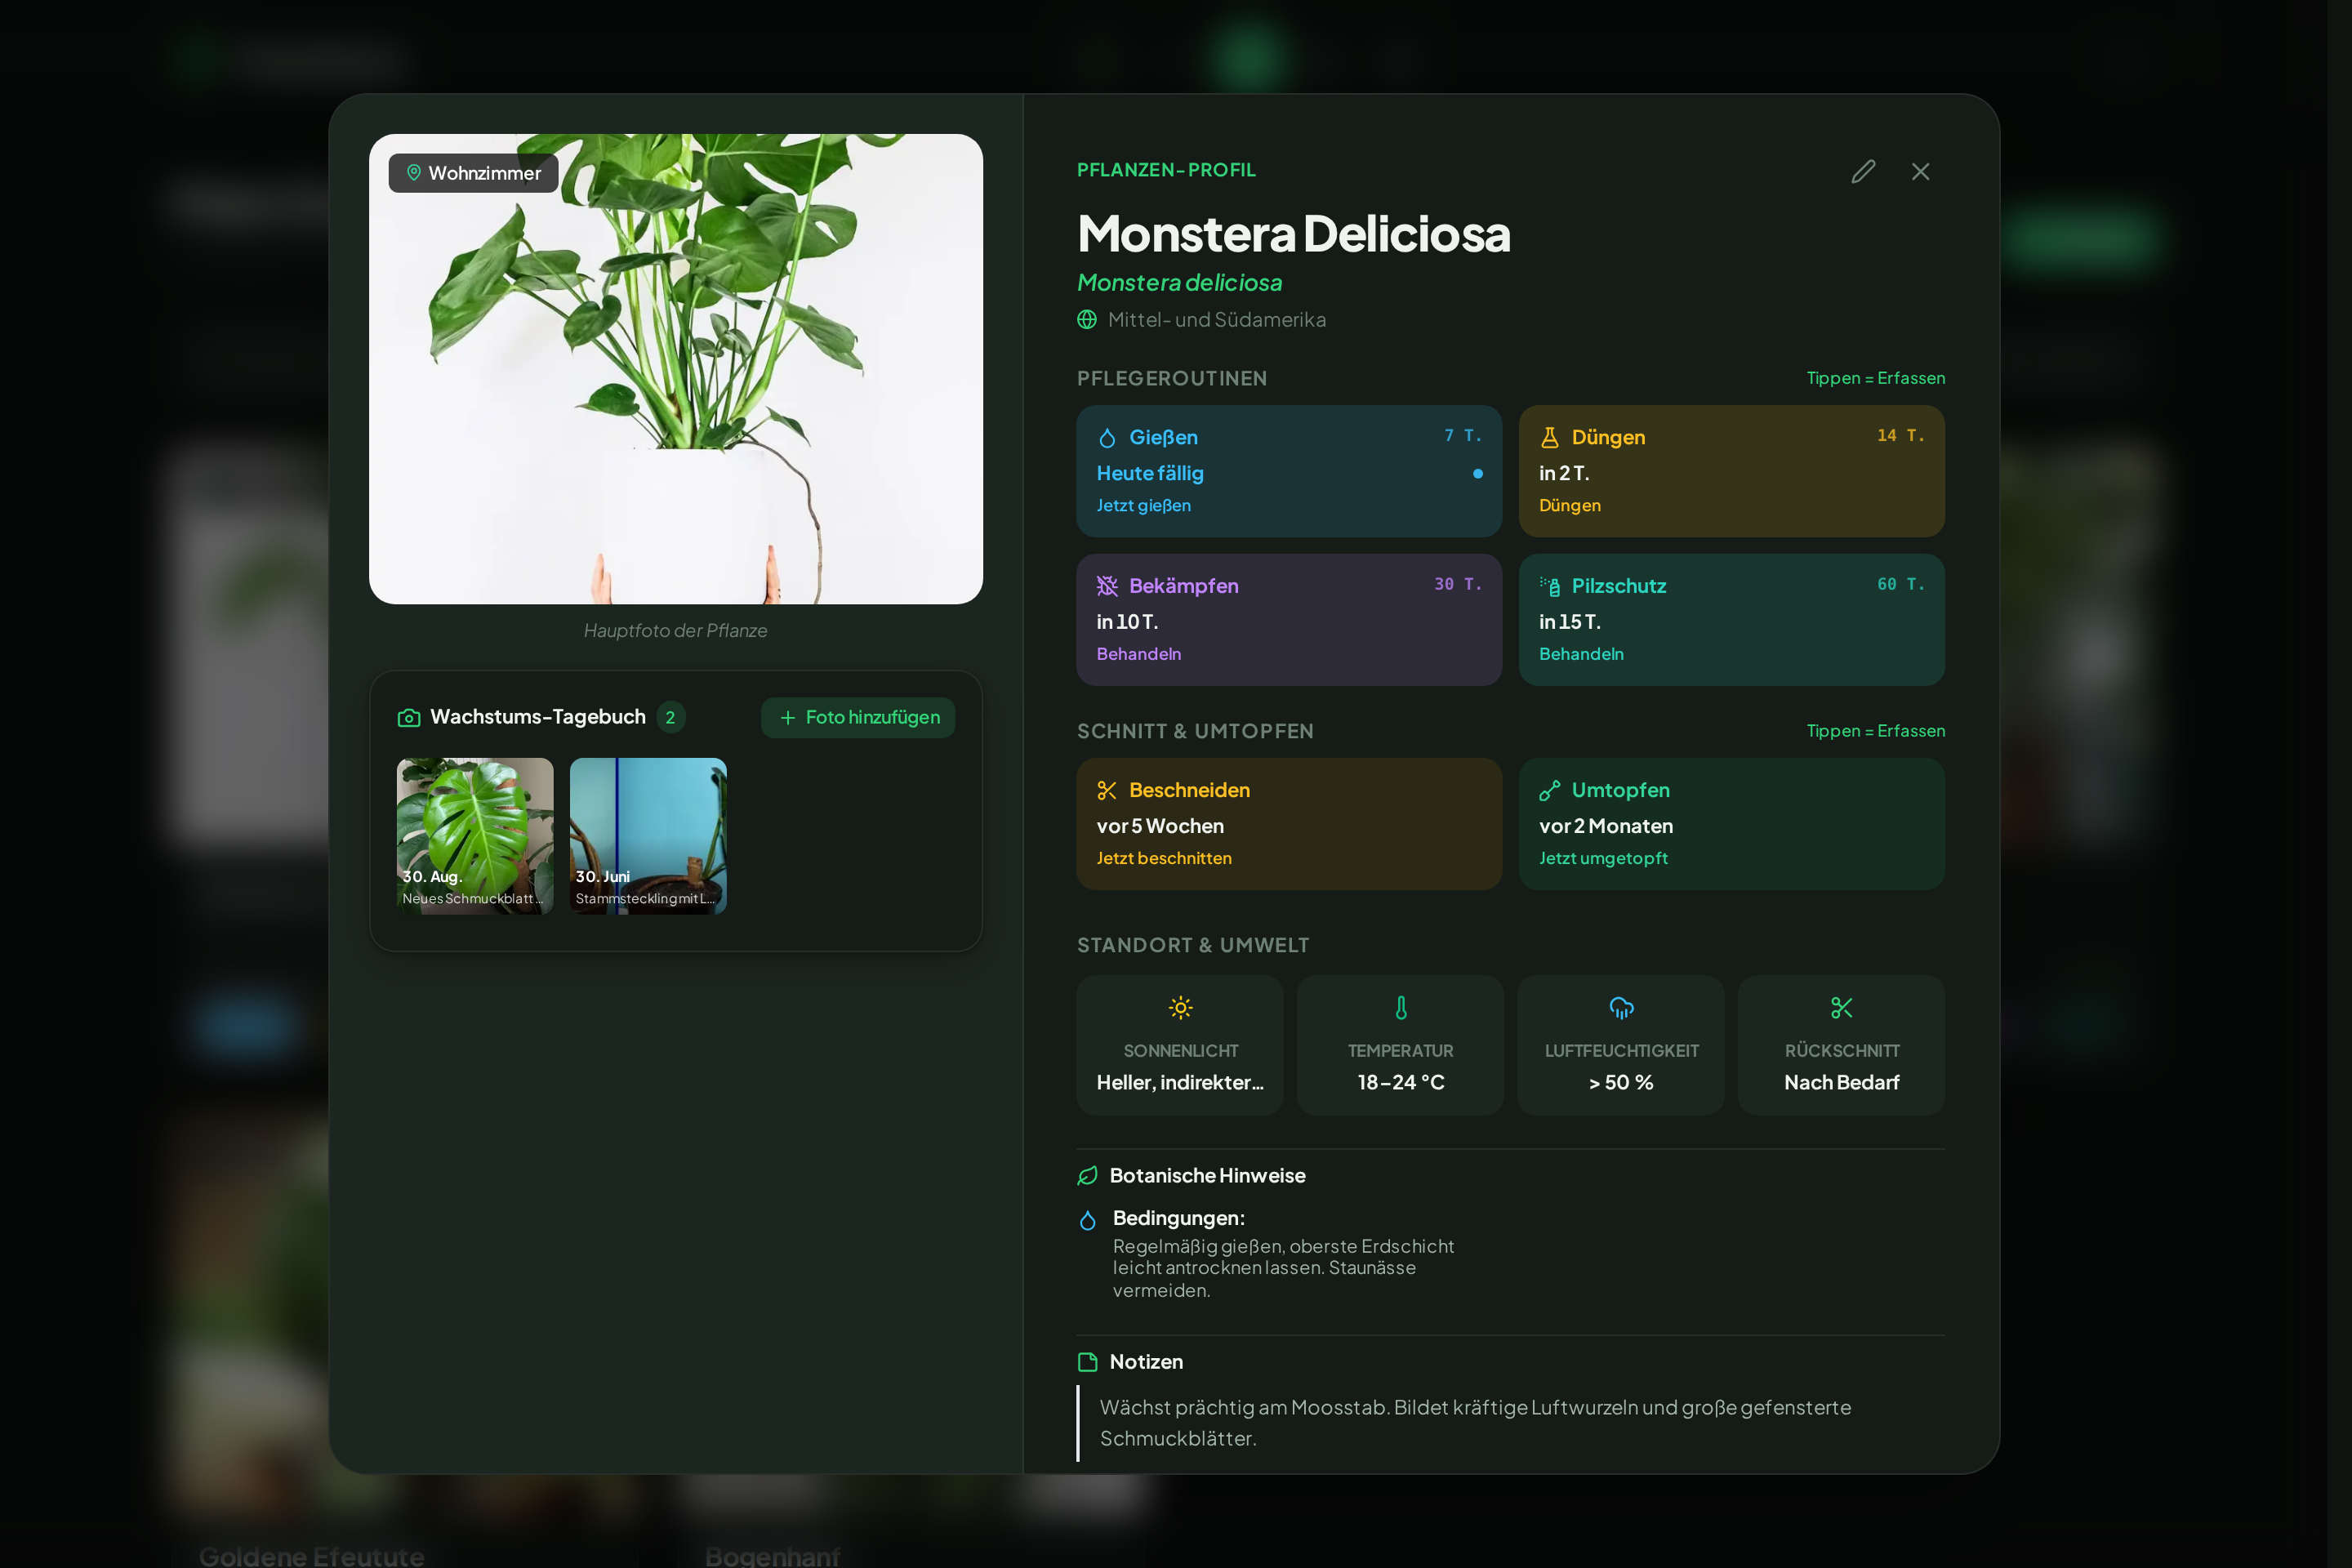Close the plant profile dialog
The height and width of the screenshot is (1568, 2352).
tap(1920, 172)
